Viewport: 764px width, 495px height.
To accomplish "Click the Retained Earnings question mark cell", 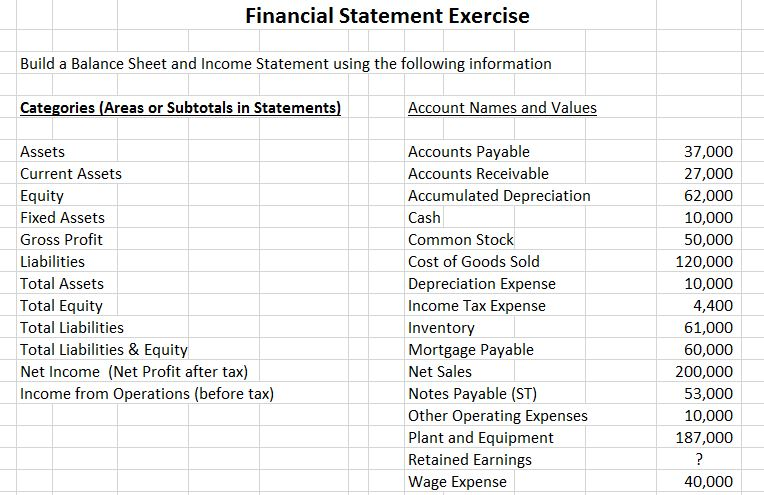I will coord(699,459).
